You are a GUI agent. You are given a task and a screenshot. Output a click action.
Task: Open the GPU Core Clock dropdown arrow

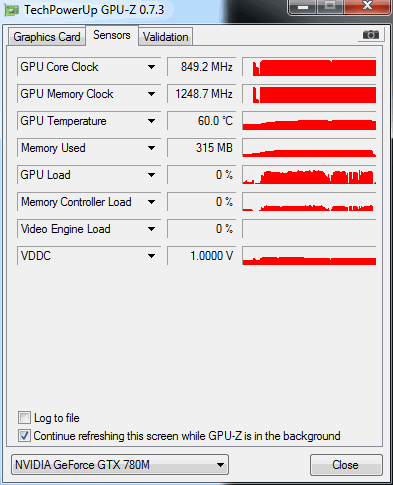click(x=151, y=67)
